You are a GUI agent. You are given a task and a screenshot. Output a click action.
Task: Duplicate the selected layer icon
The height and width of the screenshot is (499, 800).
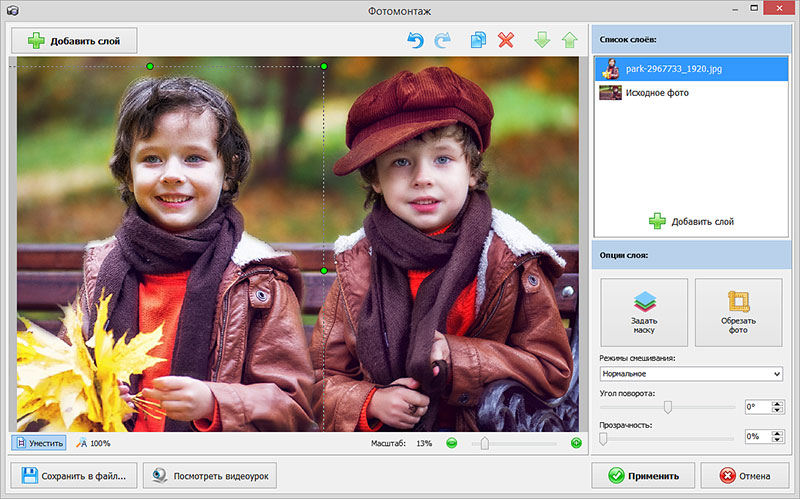pyautogui.click(x=478, y=40)
